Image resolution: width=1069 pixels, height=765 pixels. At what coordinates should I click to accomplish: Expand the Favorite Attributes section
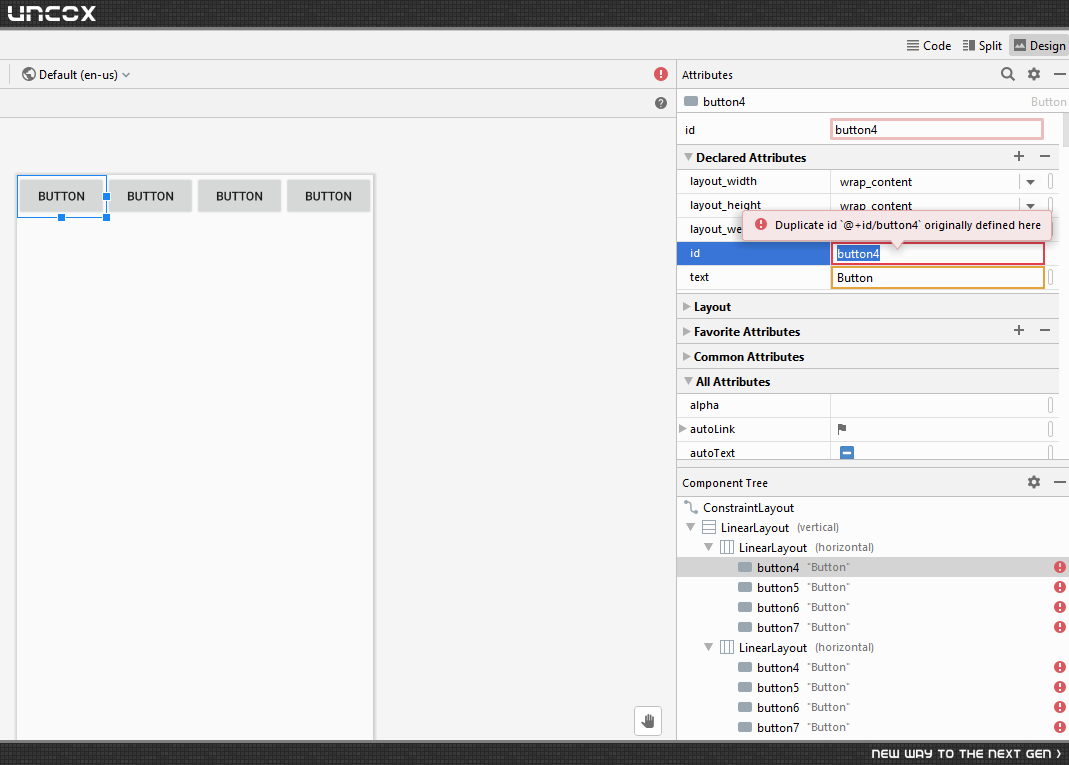[687, 331]
